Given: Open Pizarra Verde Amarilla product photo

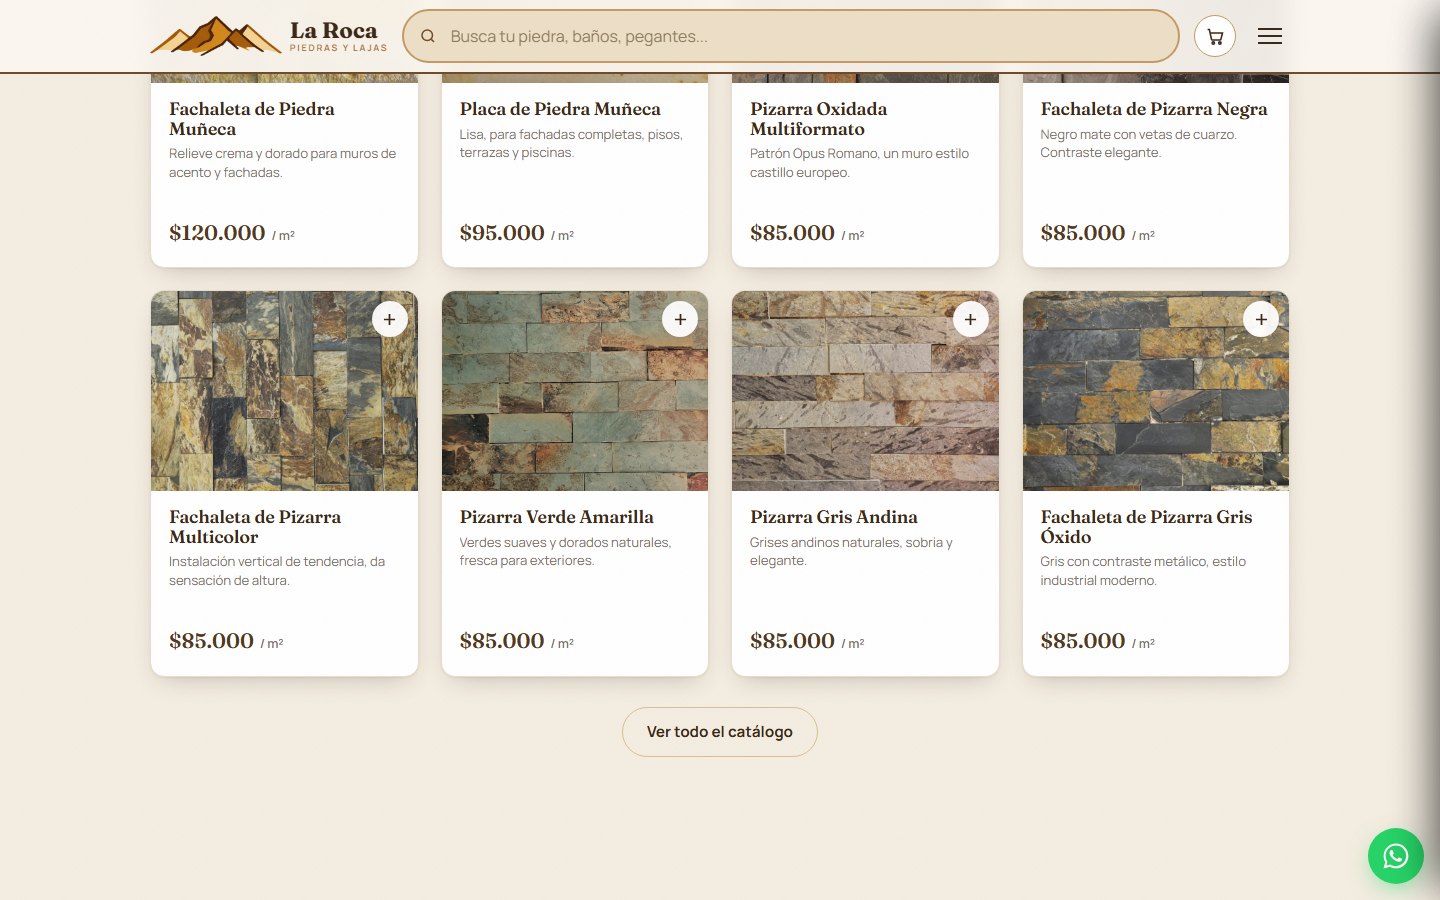Looking at the screenshot, I should [x=575, y=391].
